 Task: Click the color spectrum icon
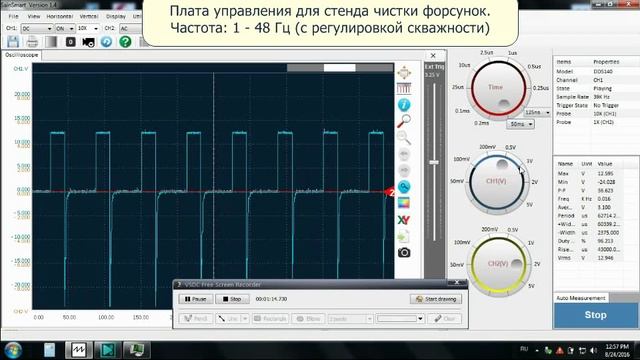tap(404, 203)
